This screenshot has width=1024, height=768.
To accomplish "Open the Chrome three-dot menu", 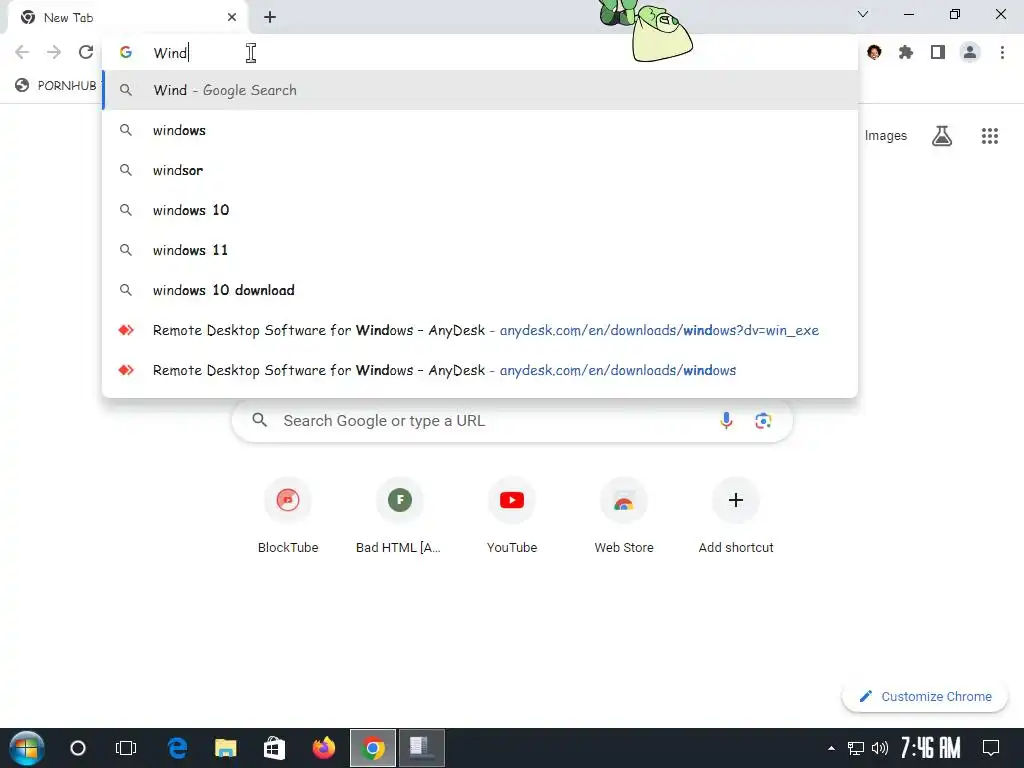I will (x=1002, y=52).
